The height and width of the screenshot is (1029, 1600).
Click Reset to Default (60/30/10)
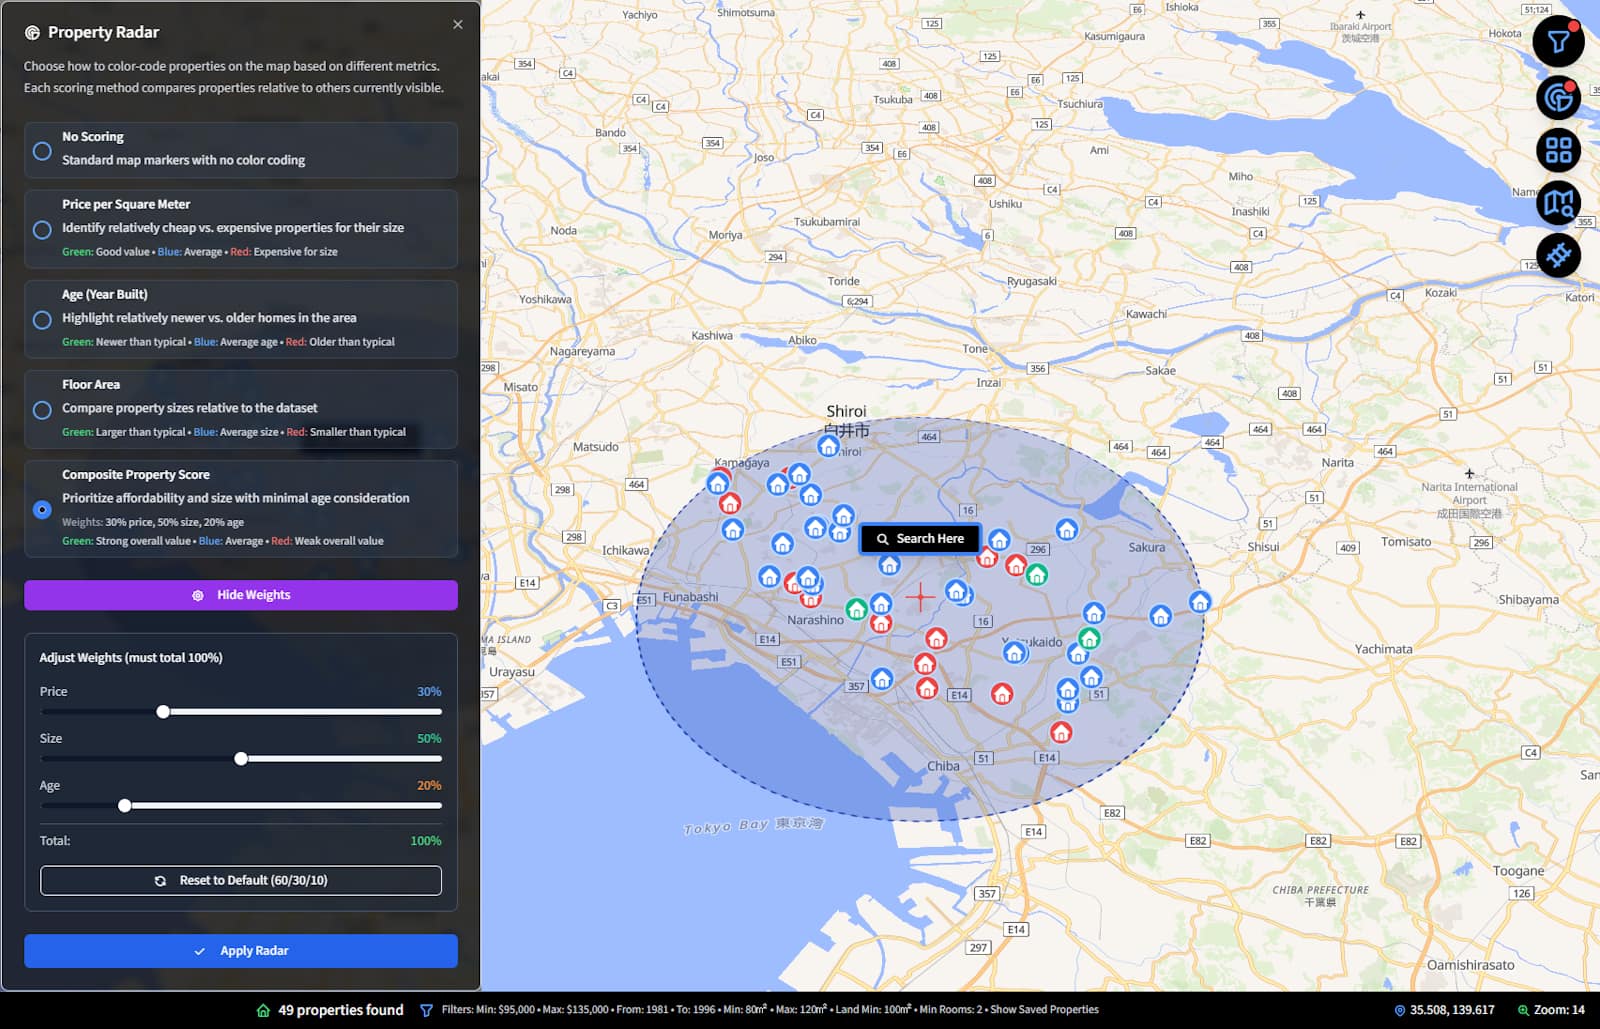(x=241, y=880)
